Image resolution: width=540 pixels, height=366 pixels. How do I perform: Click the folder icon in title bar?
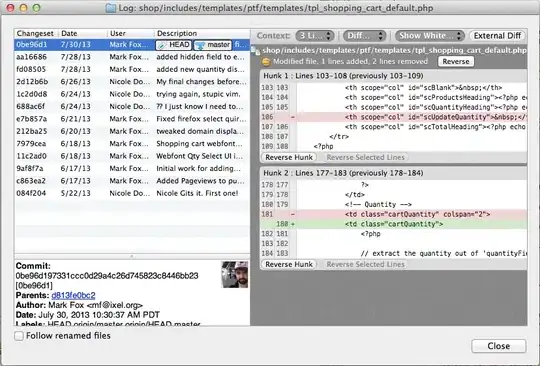click(111, 8)
